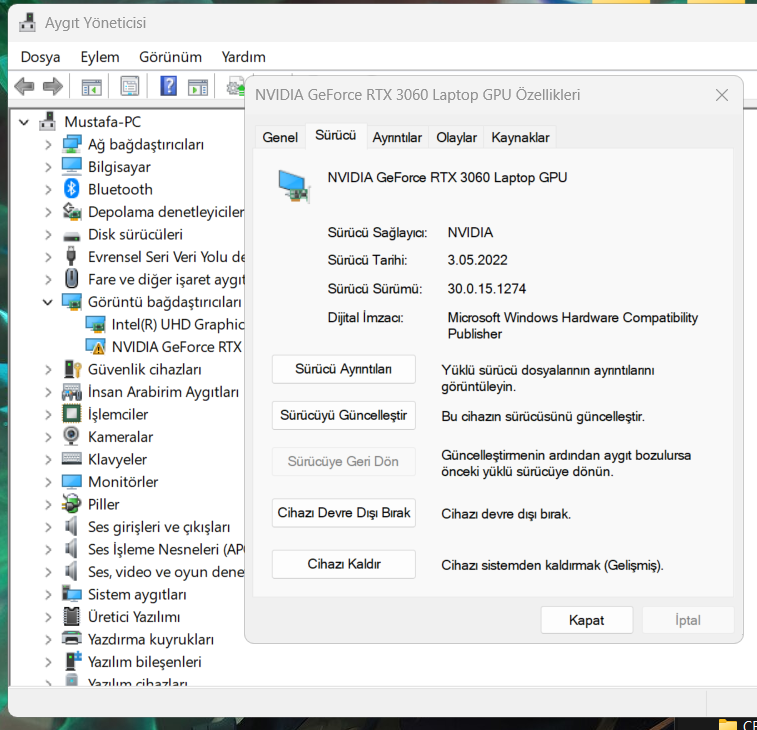The height and width of the screenshot is (730, 757).
Task: Select the Kameralar webcam icon
Action: click(x=71, y=436)
